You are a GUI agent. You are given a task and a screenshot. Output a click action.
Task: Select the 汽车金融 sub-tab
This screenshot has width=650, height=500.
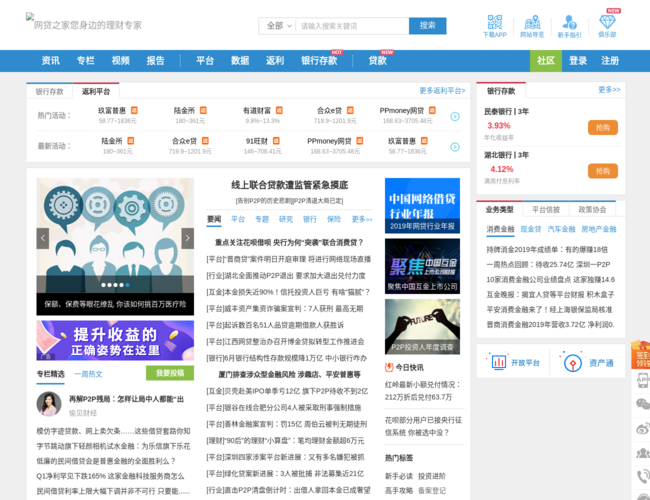(561, 229)
